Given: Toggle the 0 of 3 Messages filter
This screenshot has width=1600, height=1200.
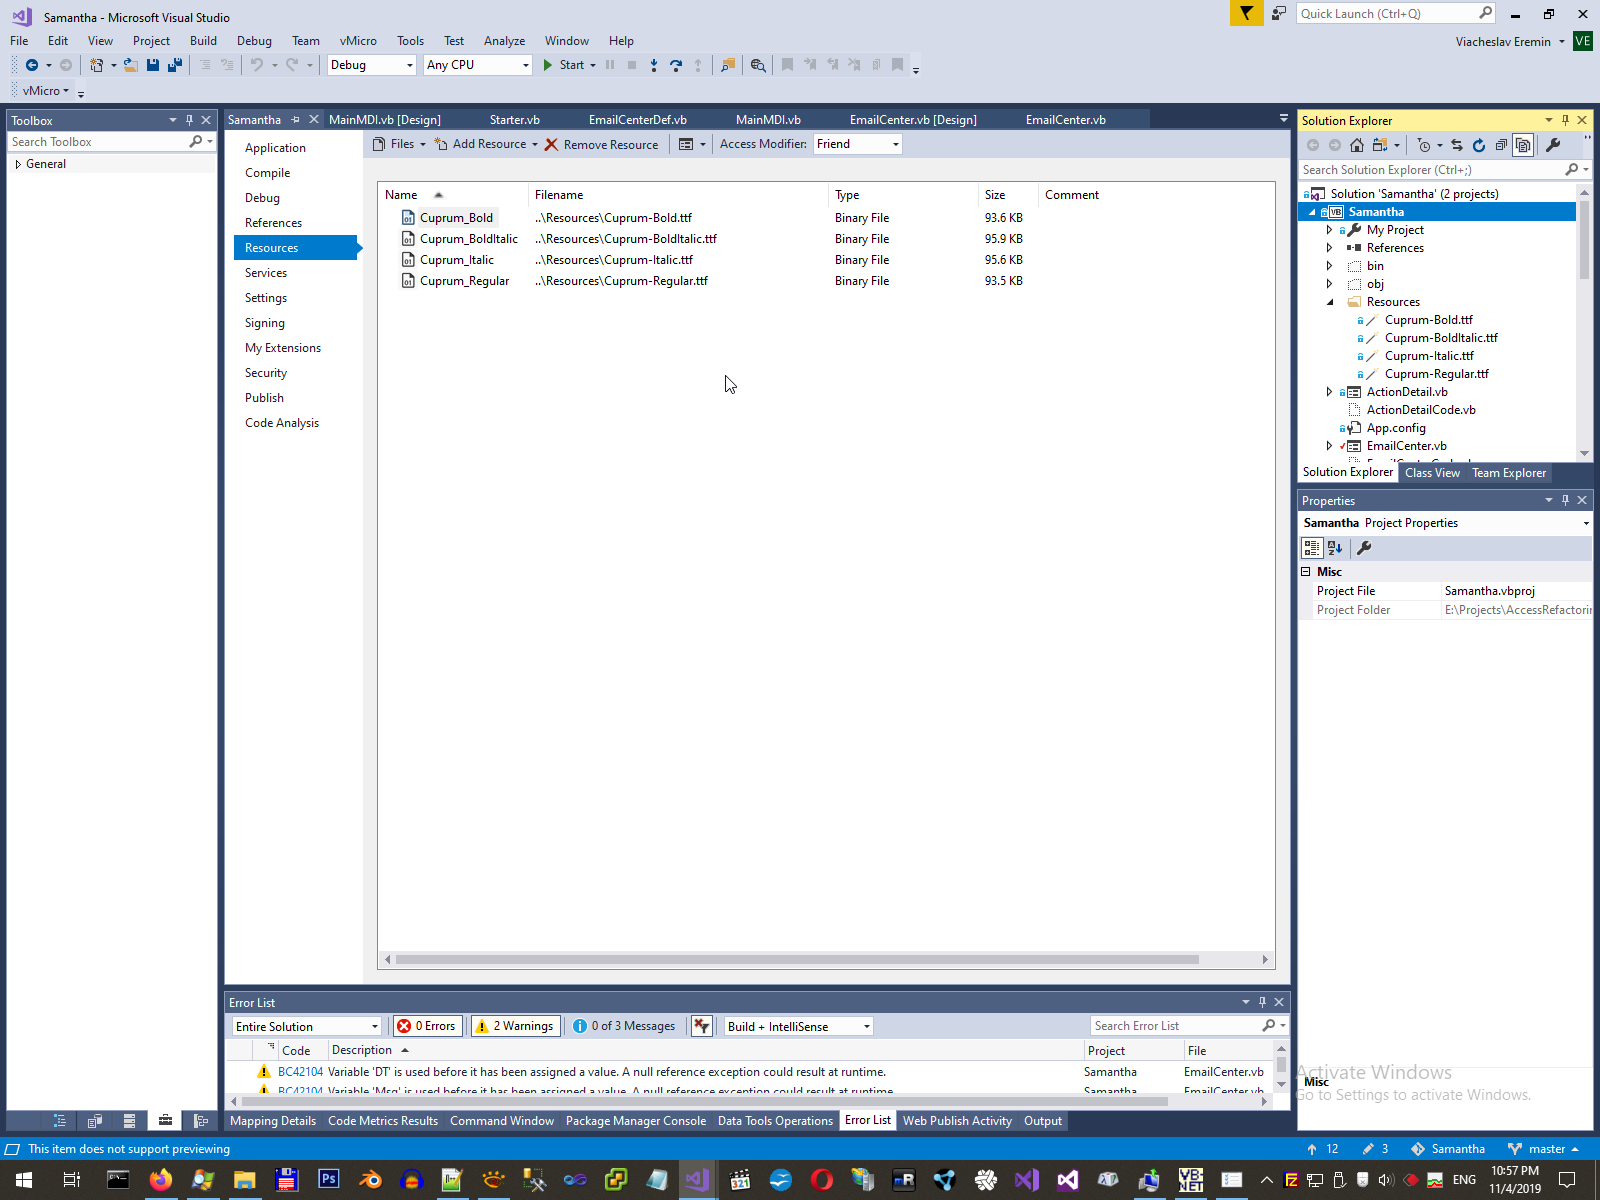Looking at the screenshot, I should tap(624, 1026).
